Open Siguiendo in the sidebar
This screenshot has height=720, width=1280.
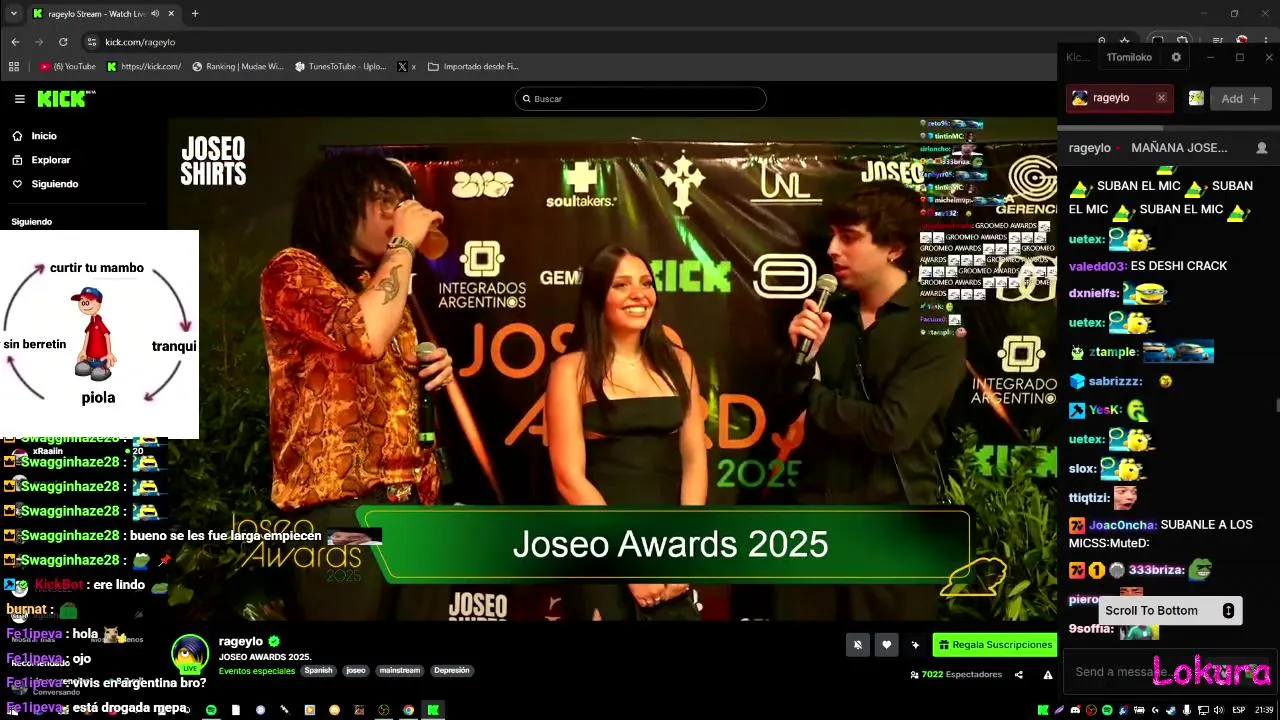(54, 184)
